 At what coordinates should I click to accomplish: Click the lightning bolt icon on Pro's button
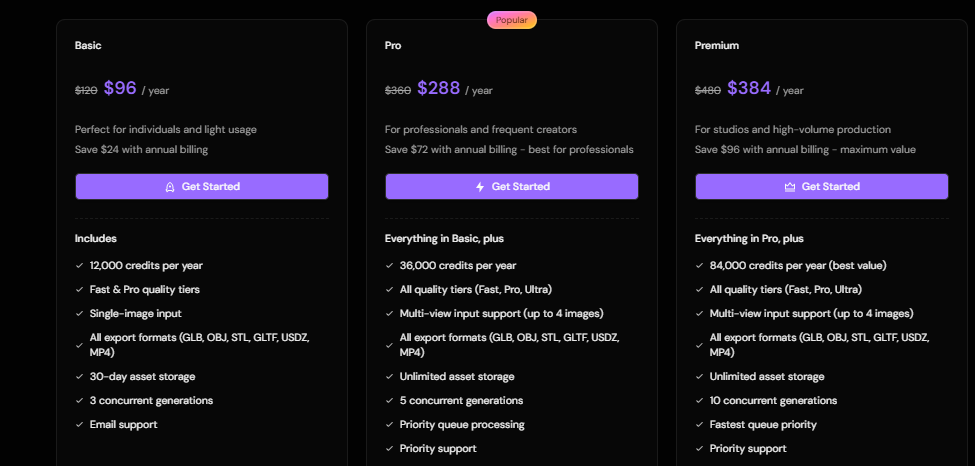tap(480, 187)
